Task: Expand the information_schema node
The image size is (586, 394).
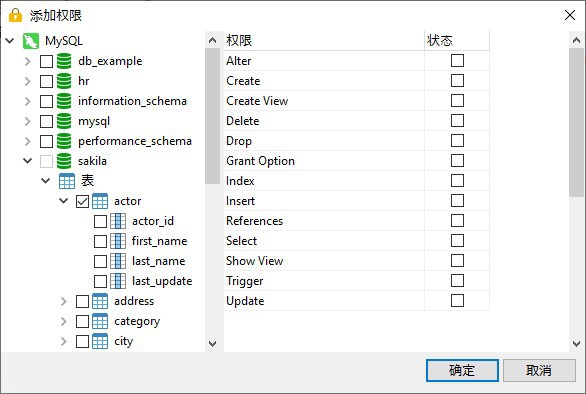Action: 28,101
